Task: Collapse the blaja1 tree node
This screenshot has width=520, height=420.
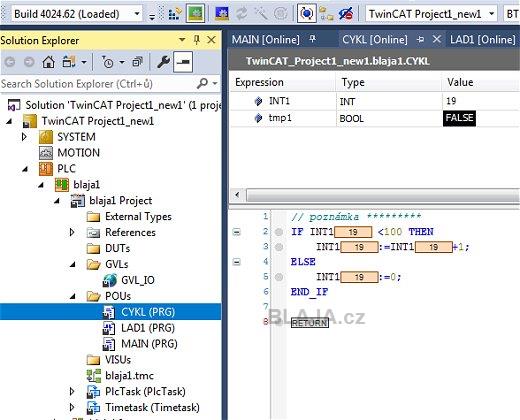Action: [x=41, y=185]
